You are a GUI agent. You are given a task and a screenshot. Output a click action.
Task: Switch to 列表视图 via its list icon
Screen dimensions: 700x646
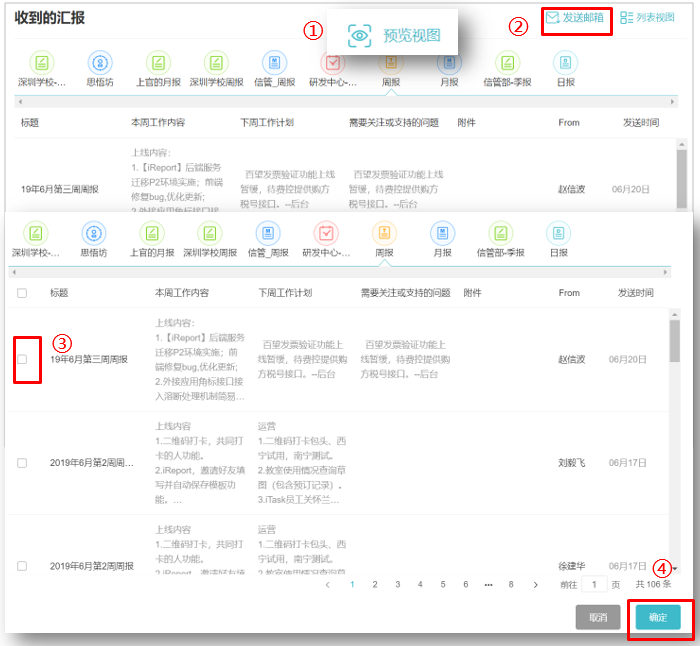coord(627,17)
